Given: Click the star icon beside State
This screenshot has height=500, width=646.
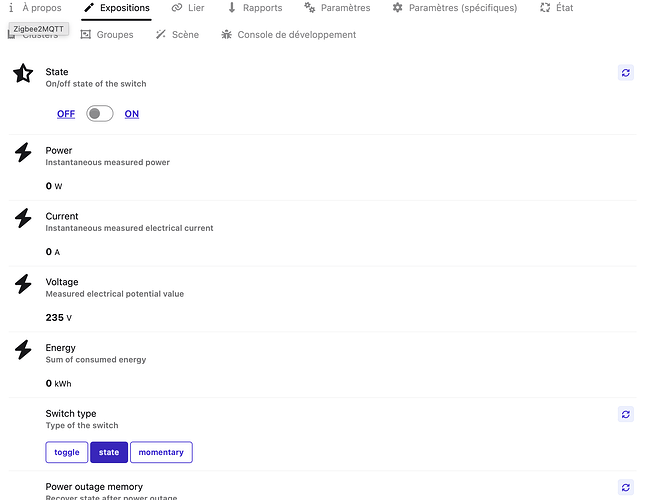Looking at the screenshot, I should (23, 74).
